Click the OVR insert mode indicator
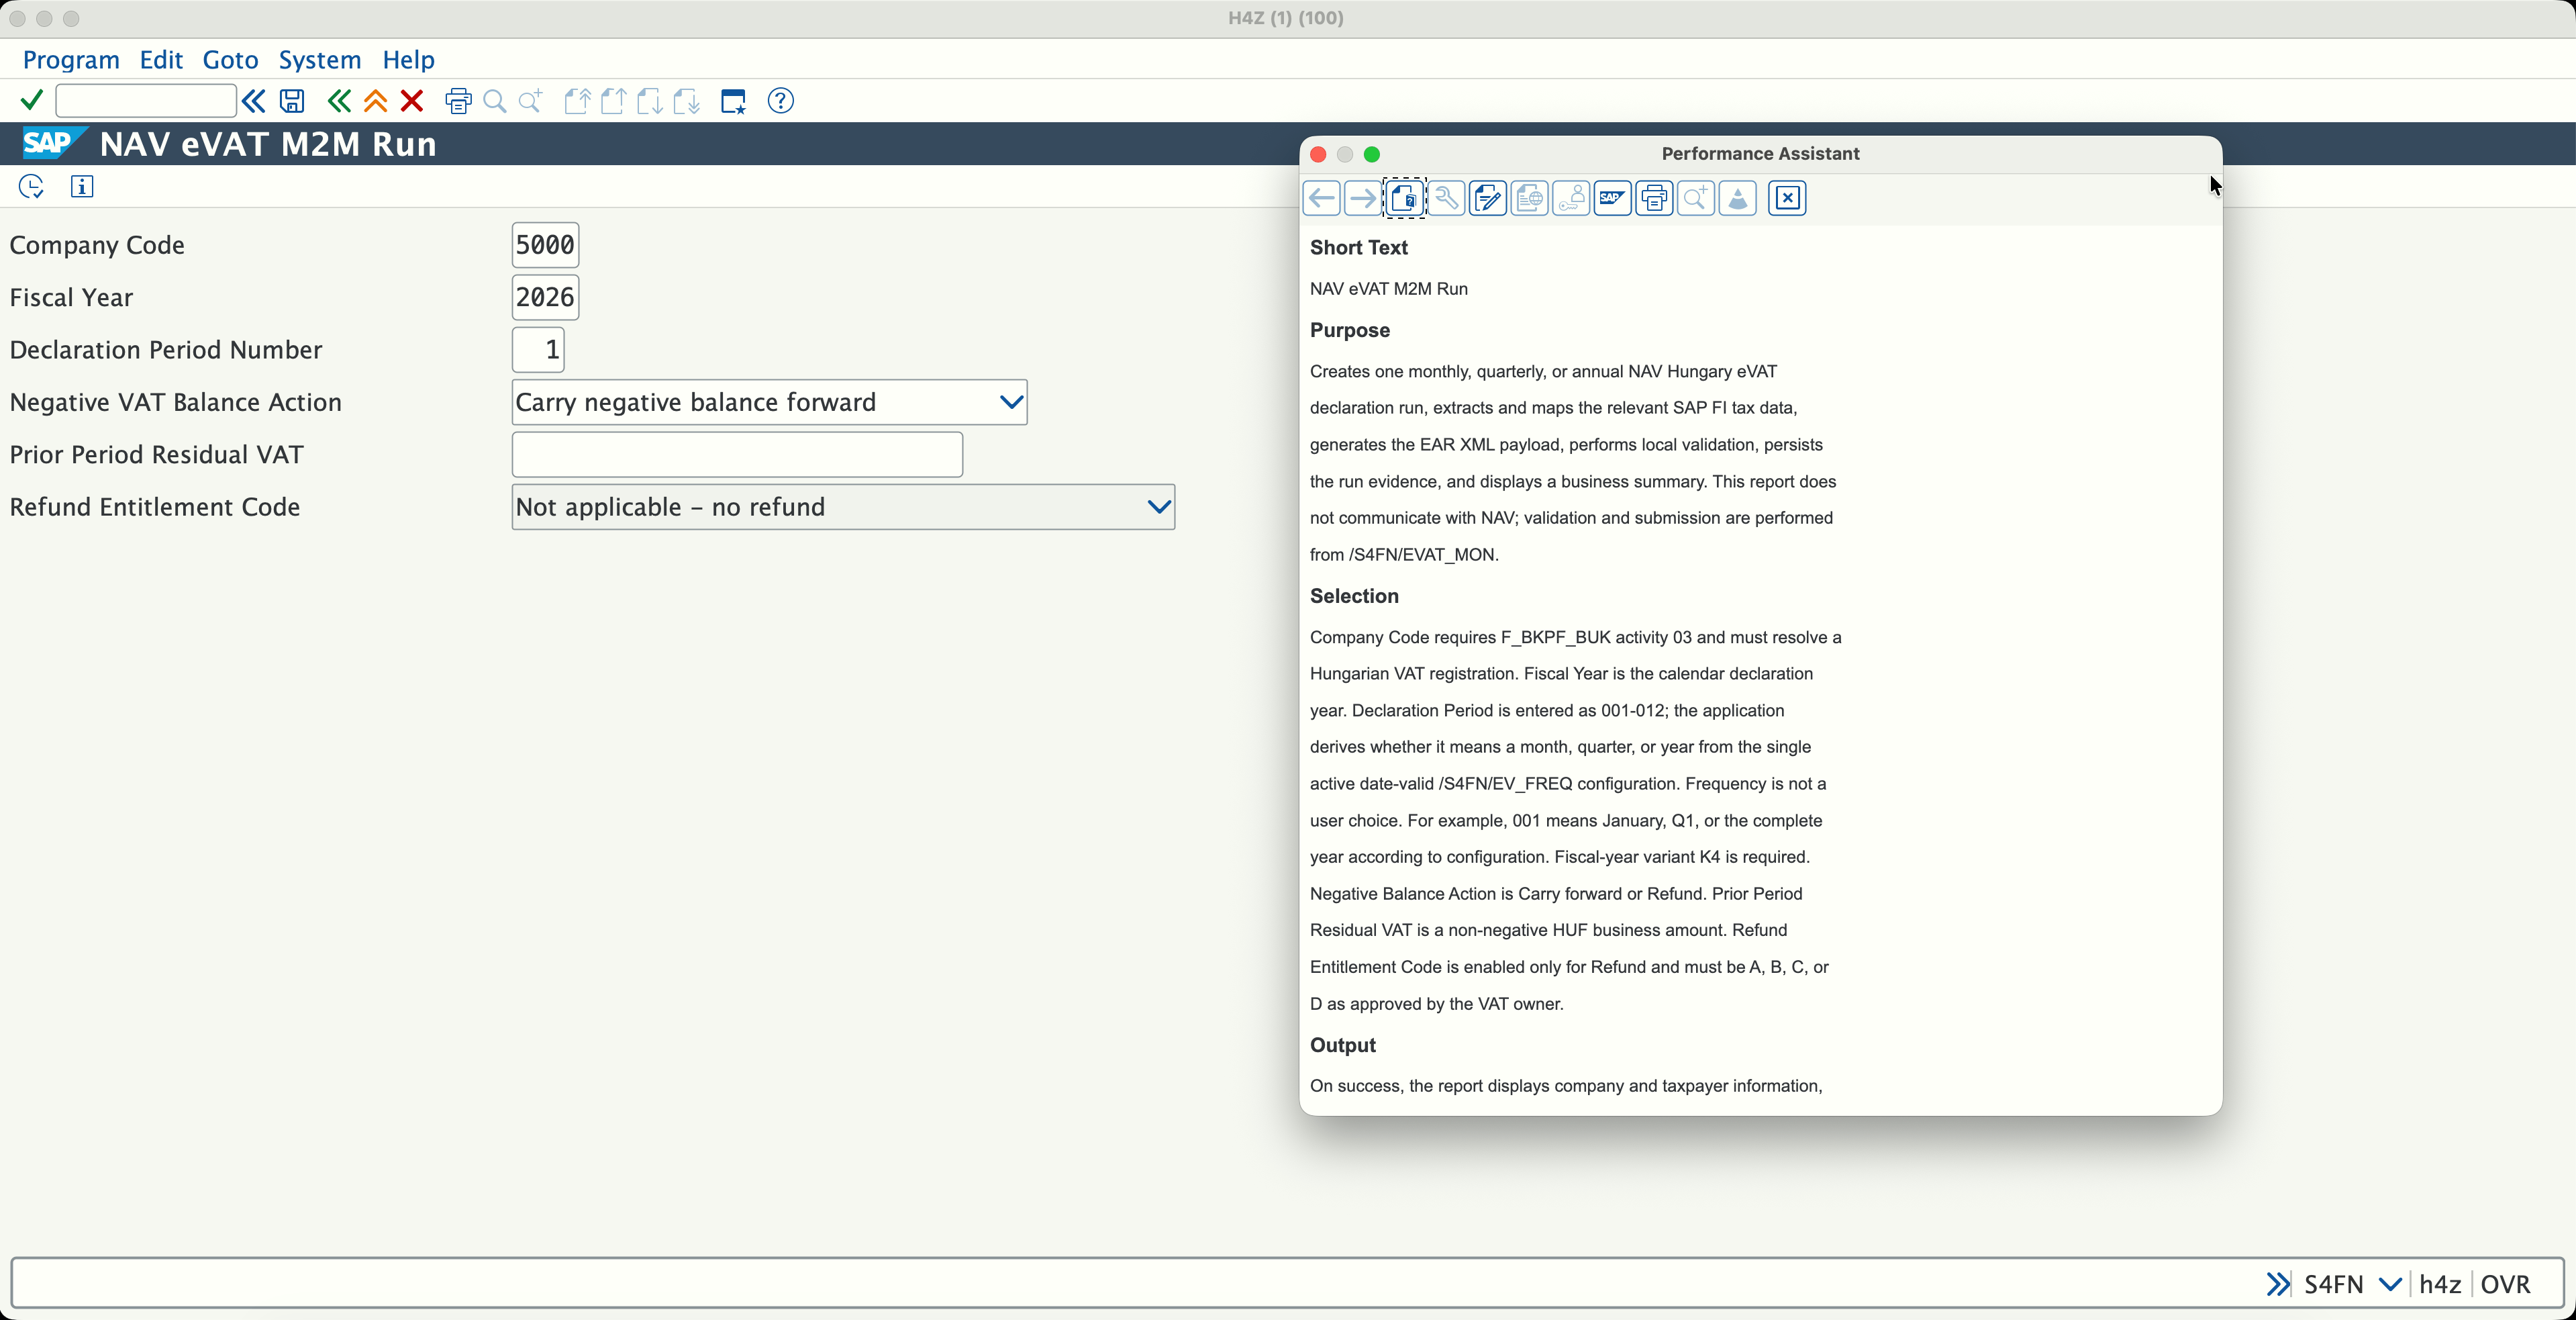 pyautogui.click(x=2505, y=1284)
